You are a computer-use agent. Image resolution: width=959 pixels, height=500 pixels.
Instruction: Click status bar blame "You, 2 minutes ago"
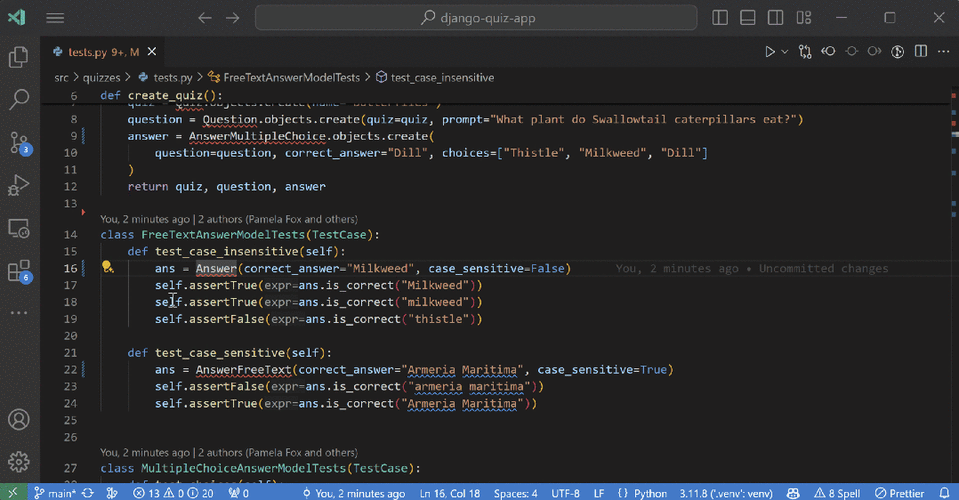pos(354,493)
